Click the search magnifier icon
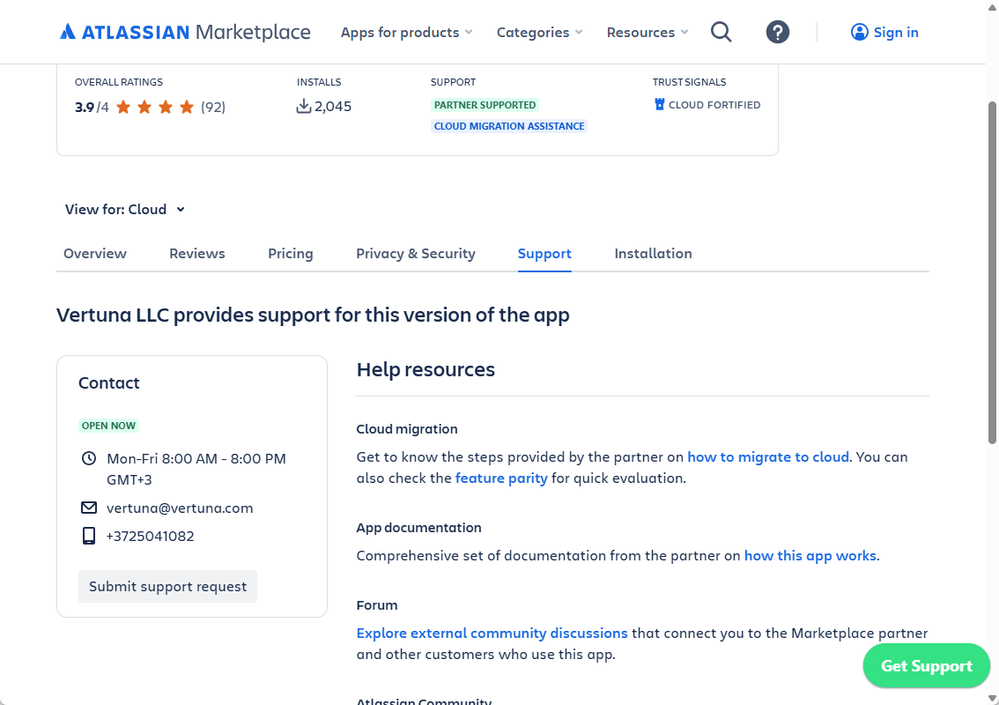The width and height of the screenshot is (999, 705). pos(721,32)
